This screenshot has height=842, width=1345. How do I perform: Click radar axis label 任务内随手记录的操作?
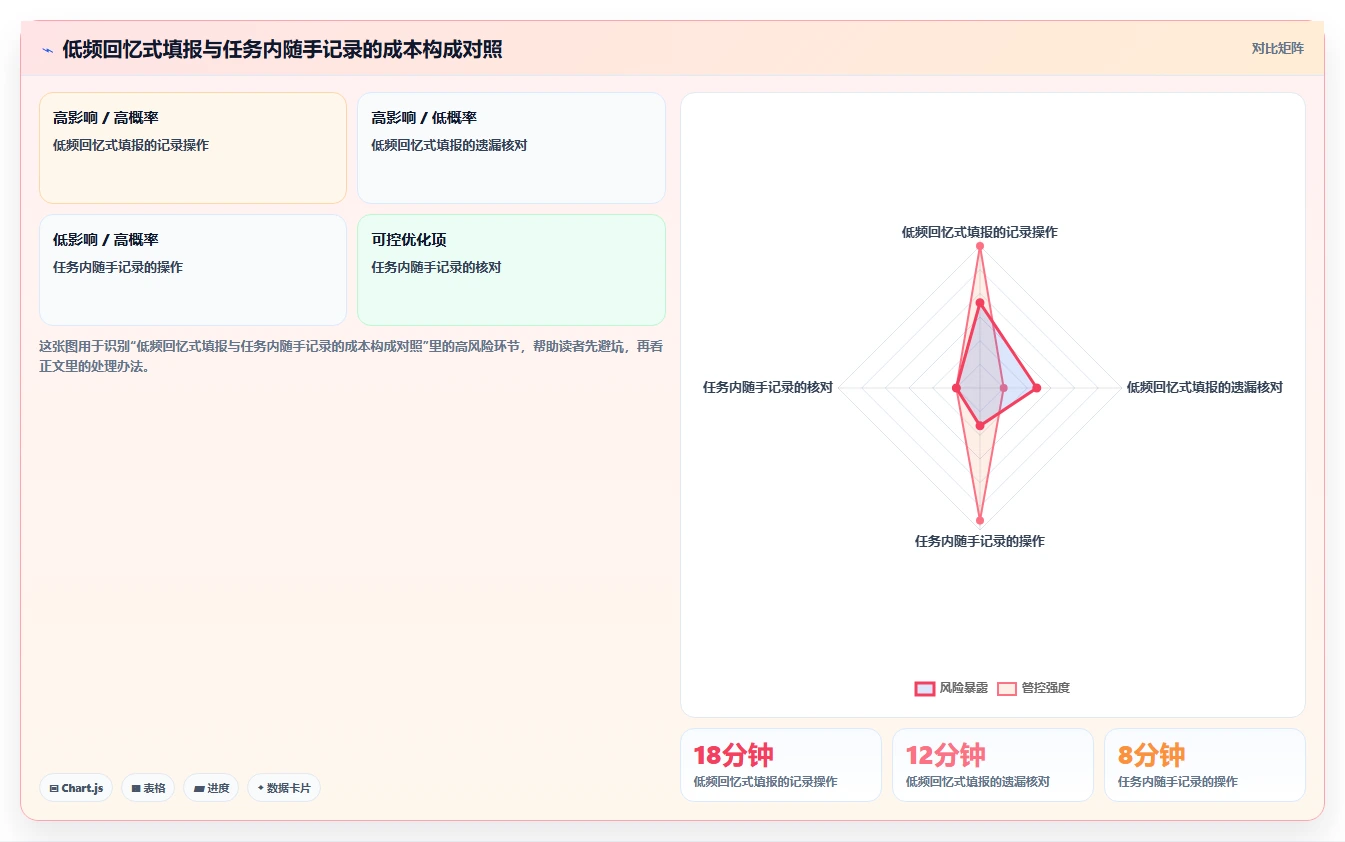pyautogui.click(x=979, y=541)
